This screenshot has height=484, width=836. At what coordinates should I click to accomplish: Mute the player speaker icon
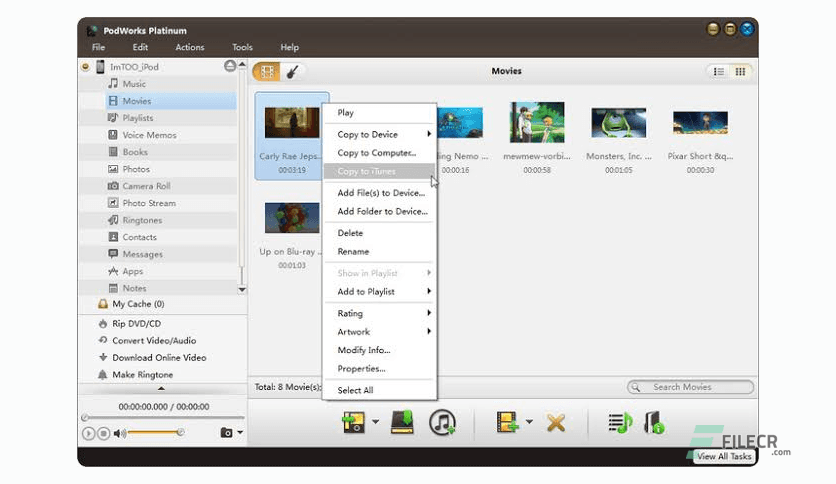[x=119, y=433]
